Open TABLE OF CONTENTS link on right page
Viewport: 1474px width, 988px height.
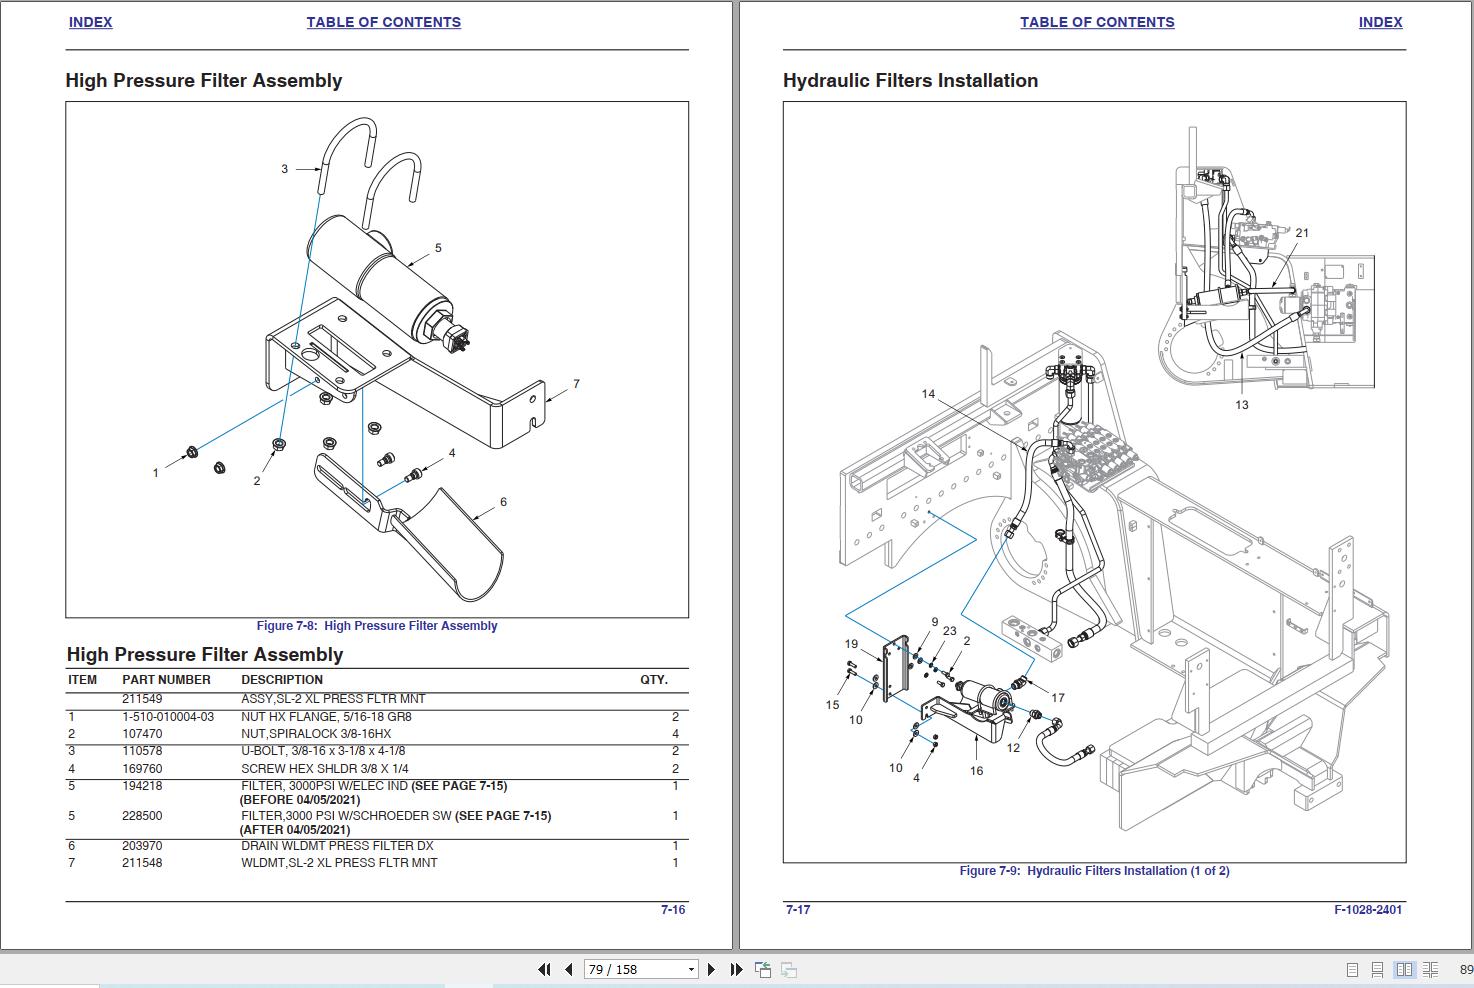click(1097, 22)
